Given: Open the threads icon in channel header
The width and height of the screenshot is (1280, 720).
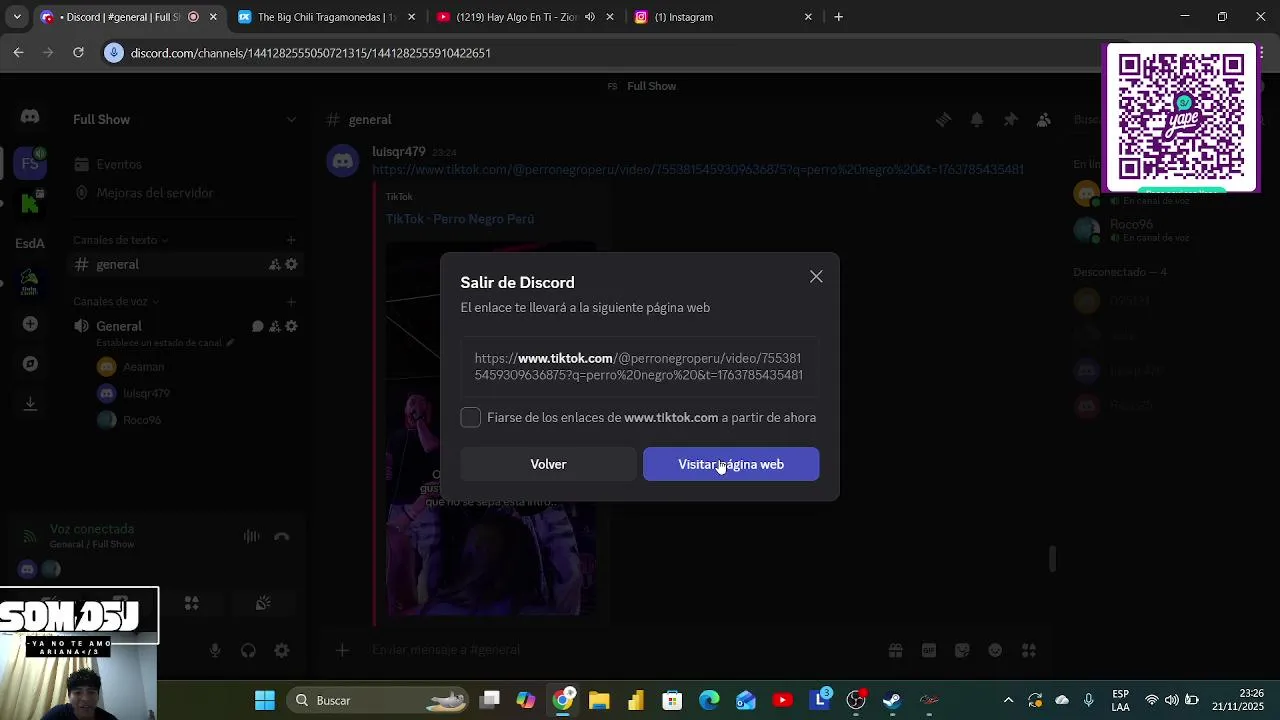Looking at the screenshot, I should tap(943, 120).
